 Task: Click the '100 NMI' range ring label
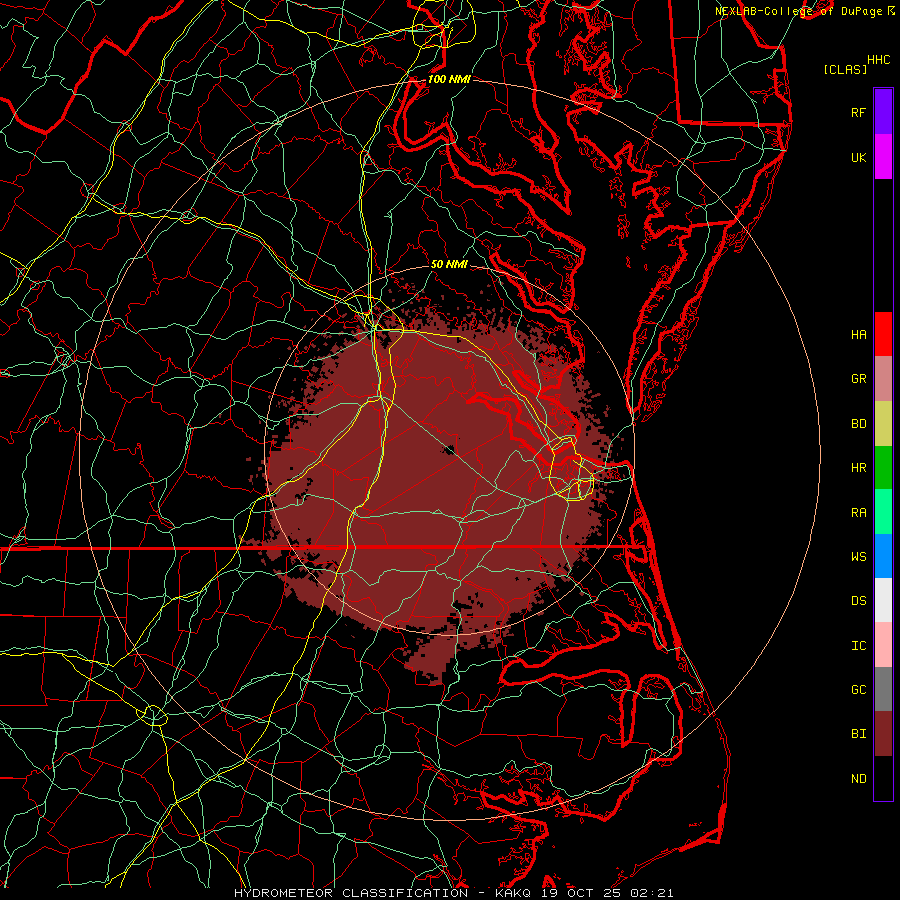[449, 79]
